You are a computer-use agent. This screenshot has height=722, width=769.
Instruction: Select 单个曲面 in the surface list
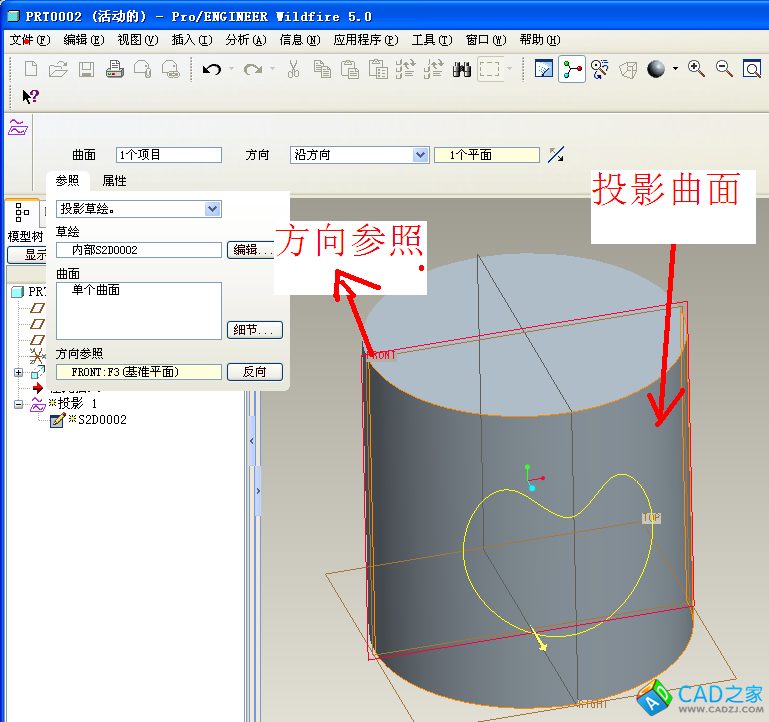coord(96,290)
